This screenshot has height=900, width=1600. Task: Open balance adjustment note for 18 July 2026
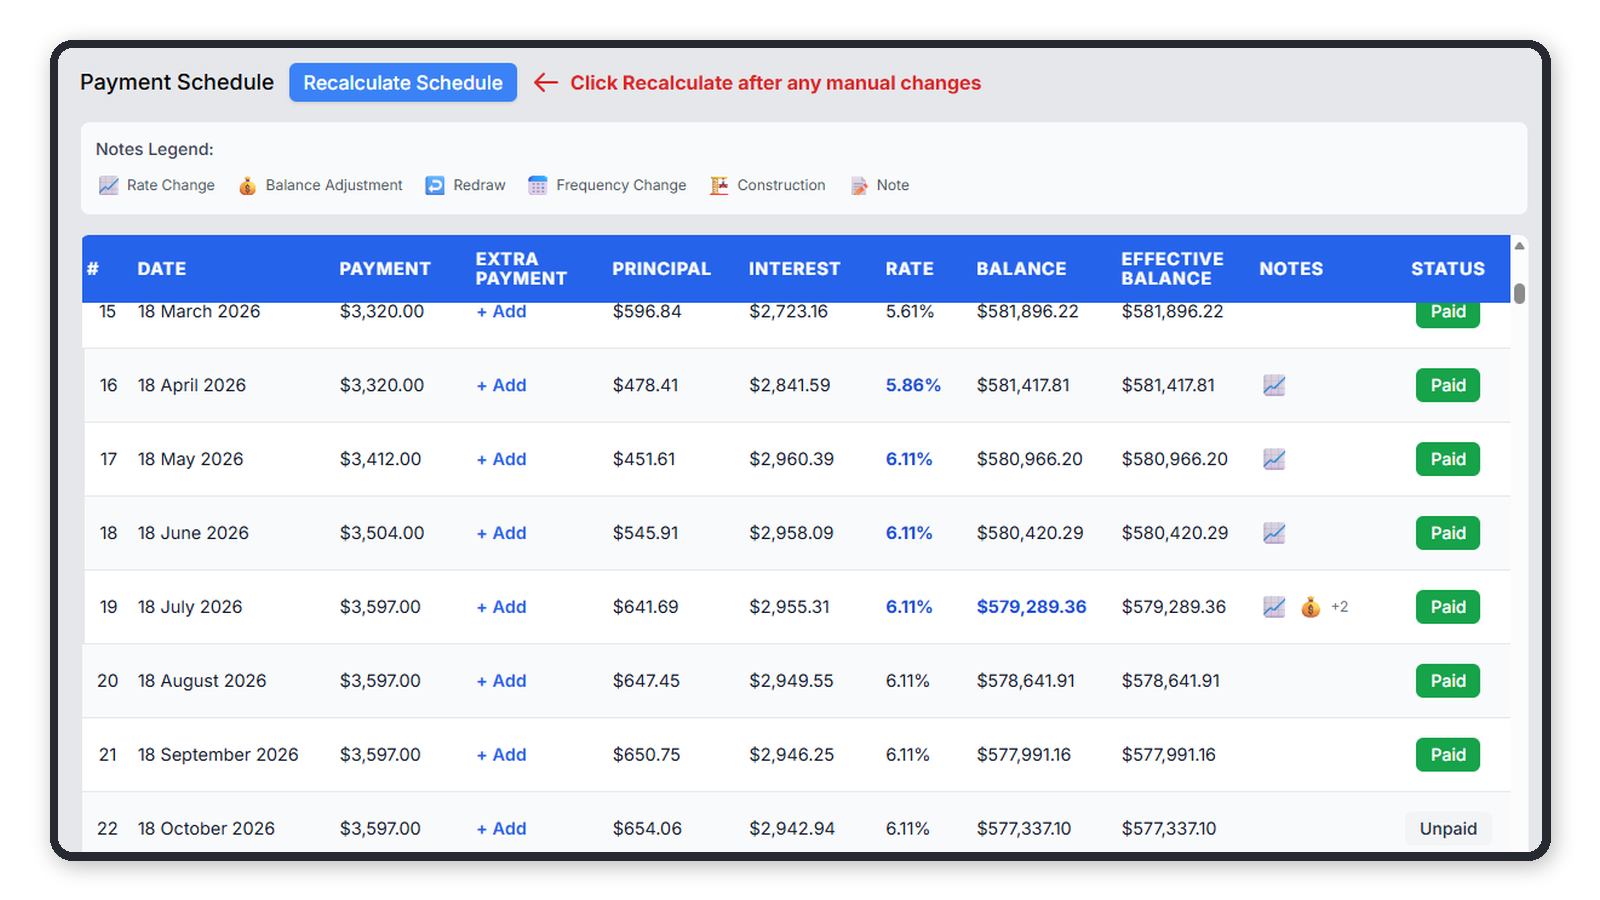(1310, 607)
